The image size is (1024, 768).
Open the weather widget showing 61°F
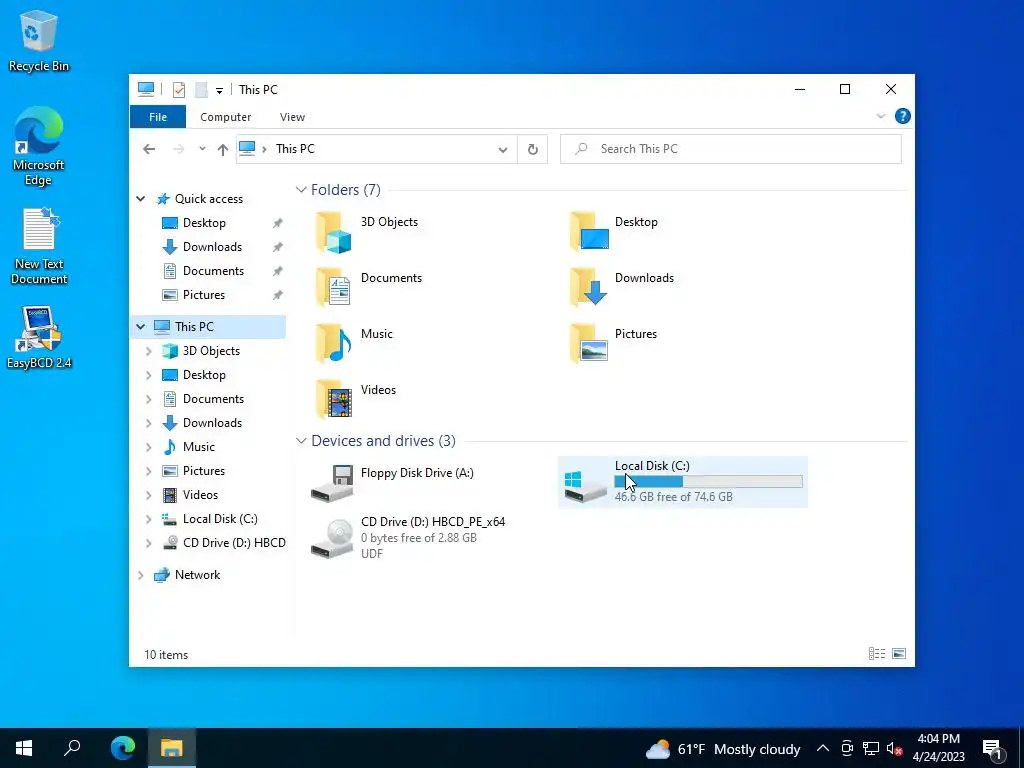click(723, 749)
